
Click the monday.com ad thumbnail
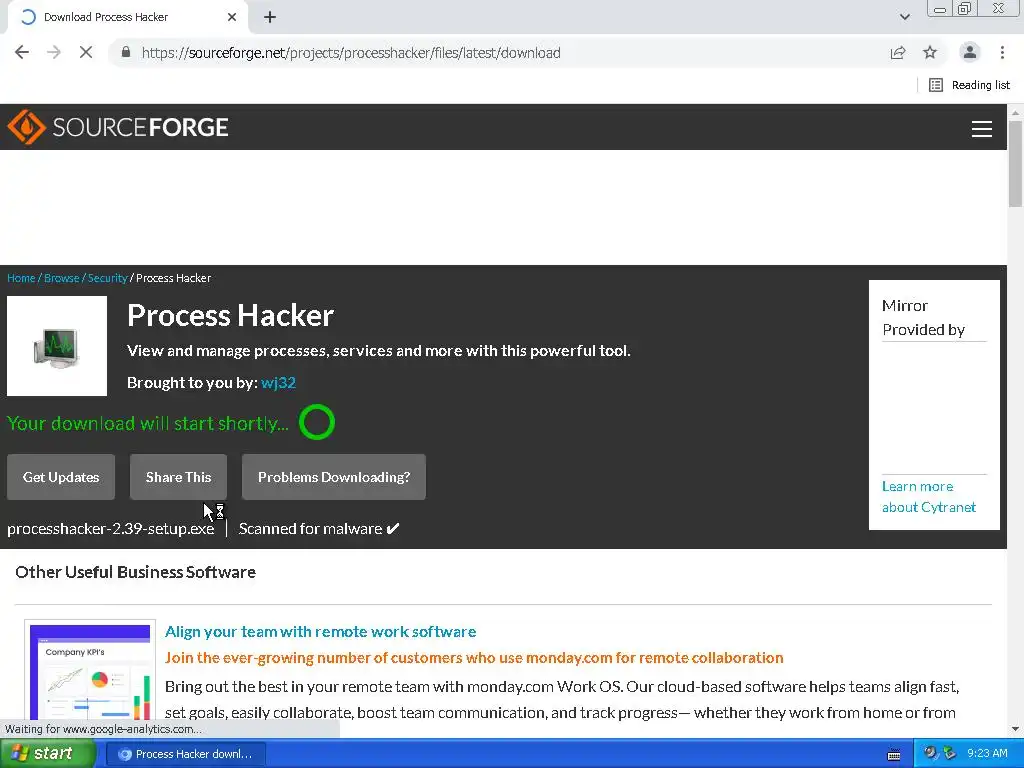click(x=90, y=671)
